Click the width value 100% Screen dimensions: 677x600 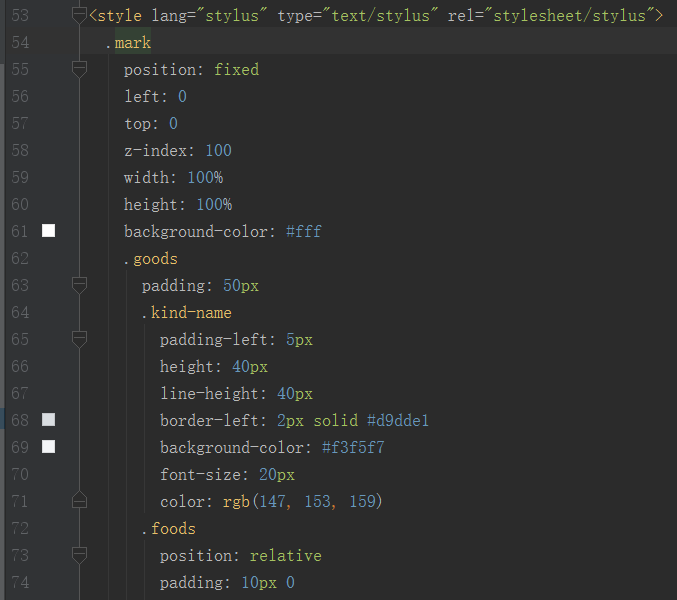click(x=205, y=177)
